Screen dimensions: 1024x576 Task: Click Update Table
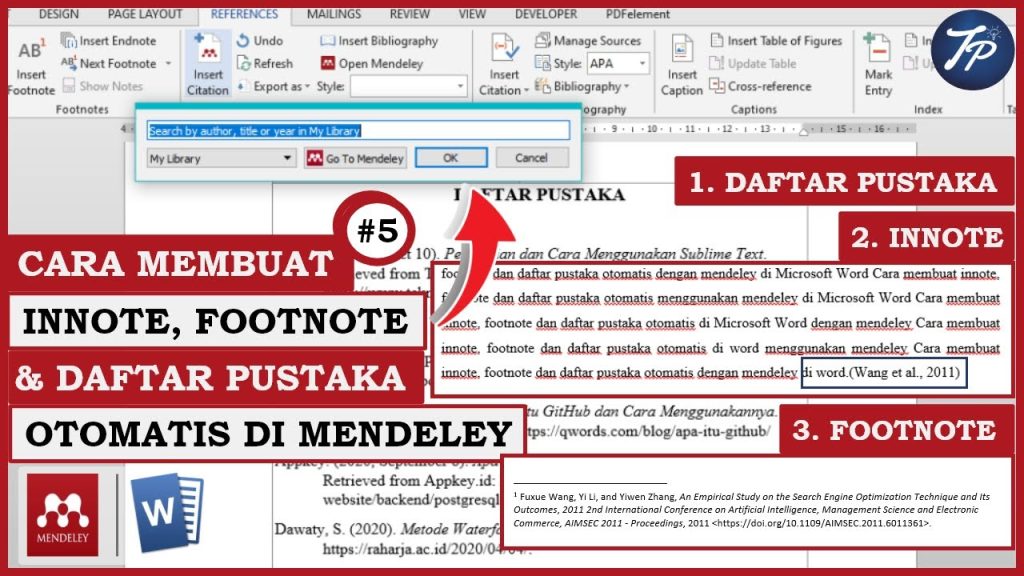point(753,63)
